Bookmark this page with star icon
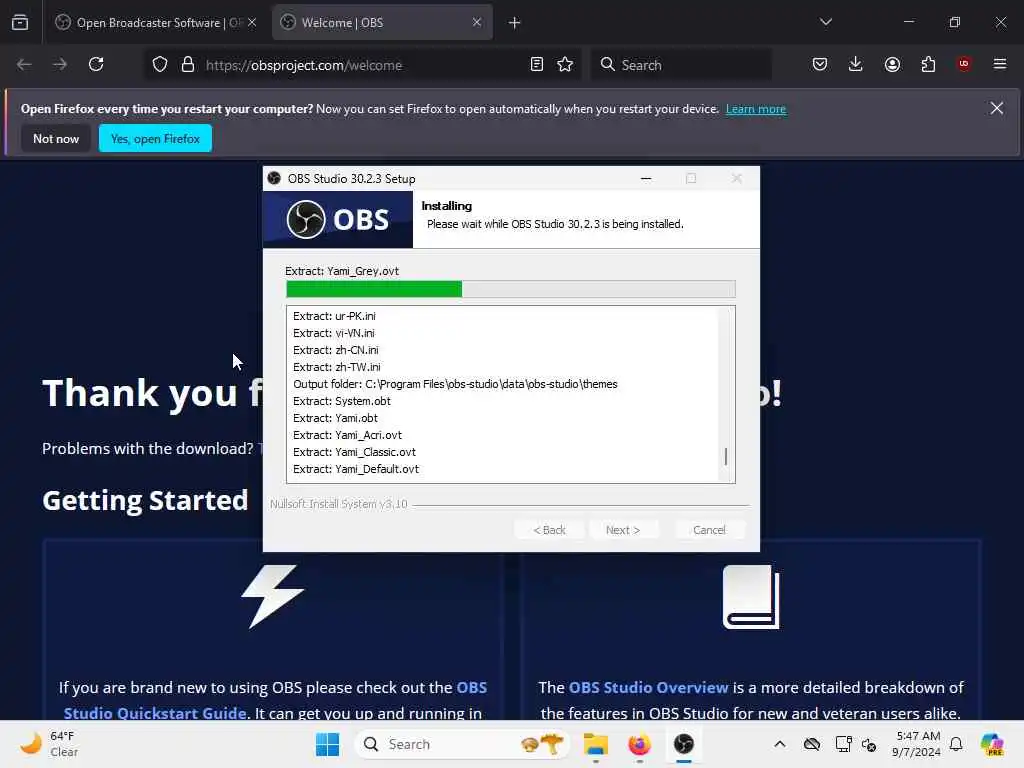Image resolution: width=1024 pixels, height=768 pixels. (x=565, y=65)
